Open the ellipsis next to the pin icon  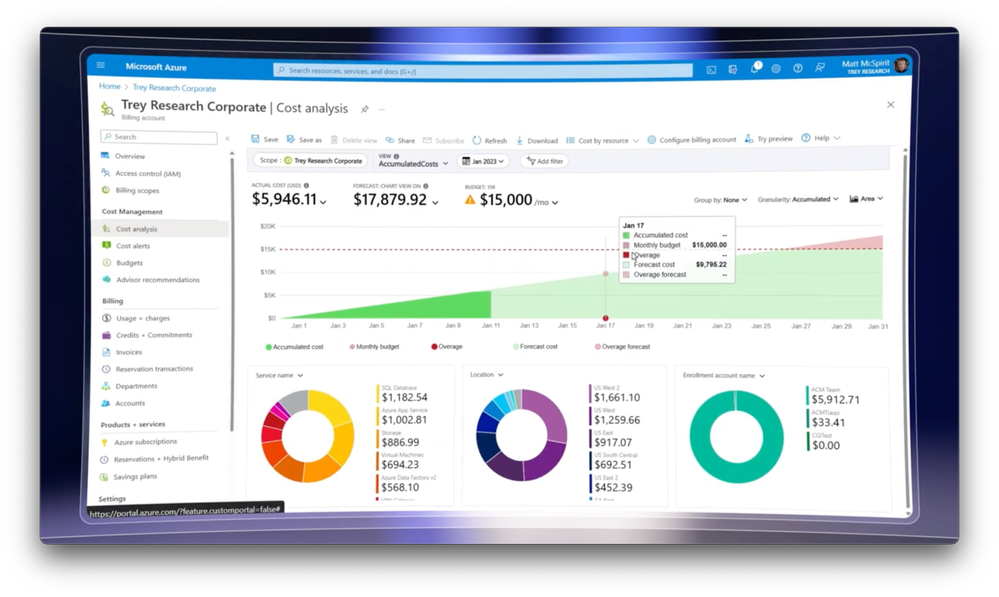coord(382,109)
